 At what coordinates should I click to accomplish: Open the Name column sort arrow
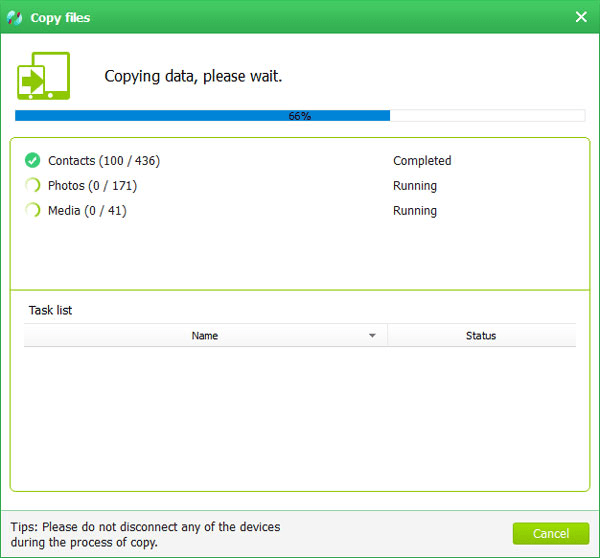coord(372,336)
